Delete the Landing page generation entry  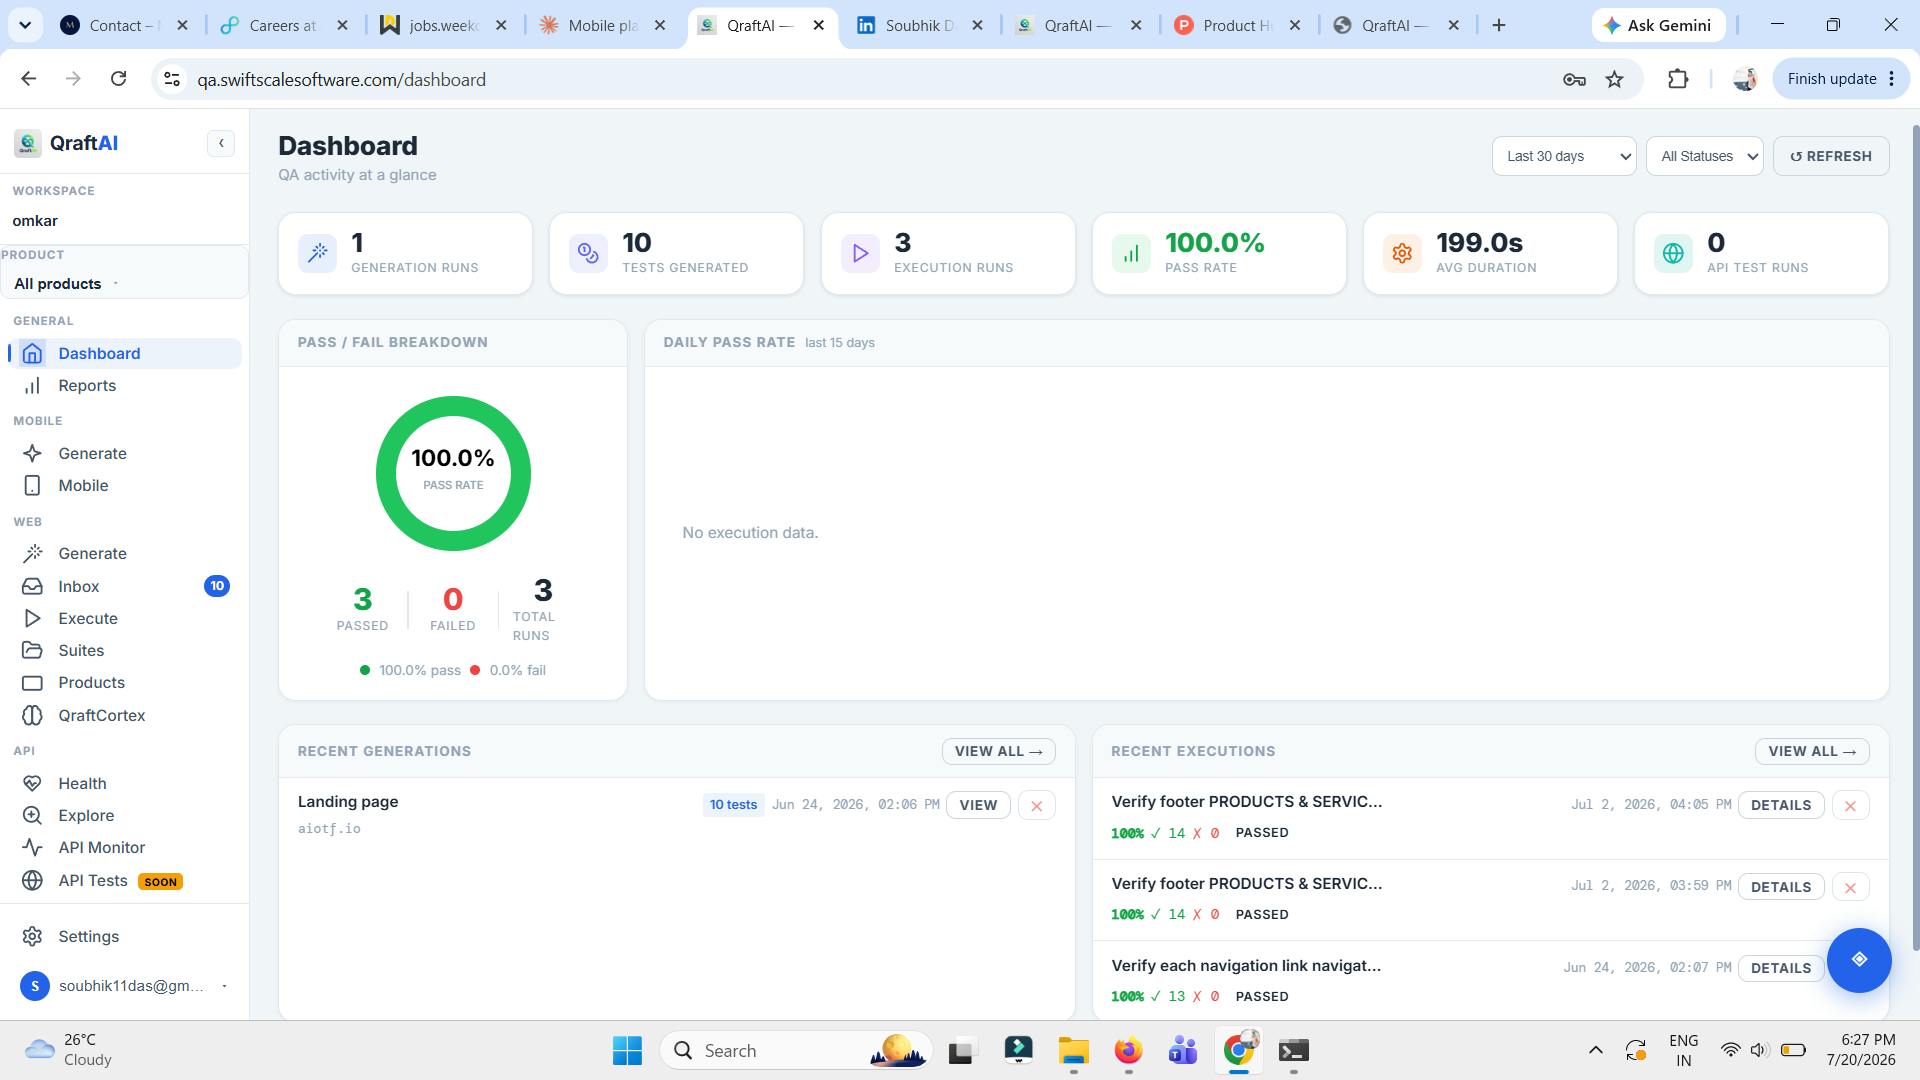point(1036,805)
